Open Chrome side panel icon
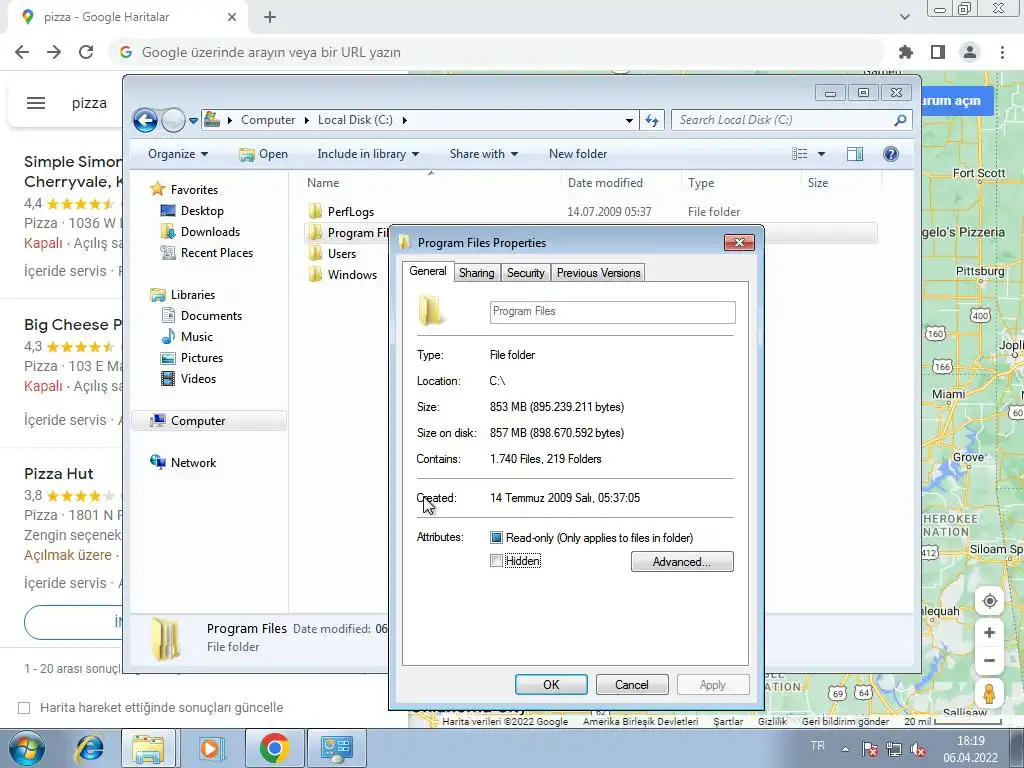Image resolution: width=1024 pixels, height=768 pixels. (x=938, y=52)
